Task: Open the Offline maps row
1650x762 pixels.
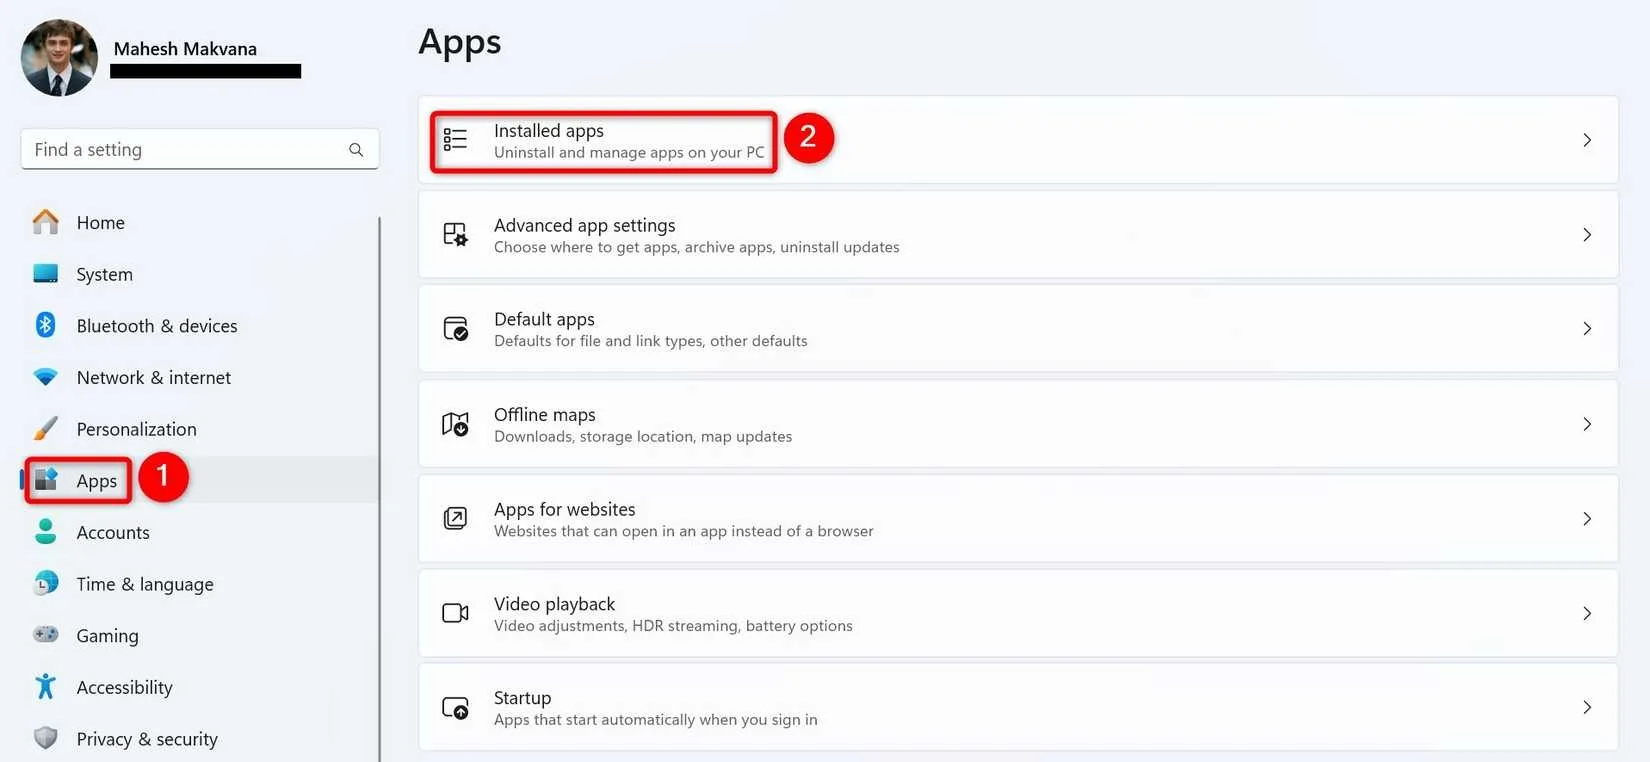Action: click(1018, 424)
